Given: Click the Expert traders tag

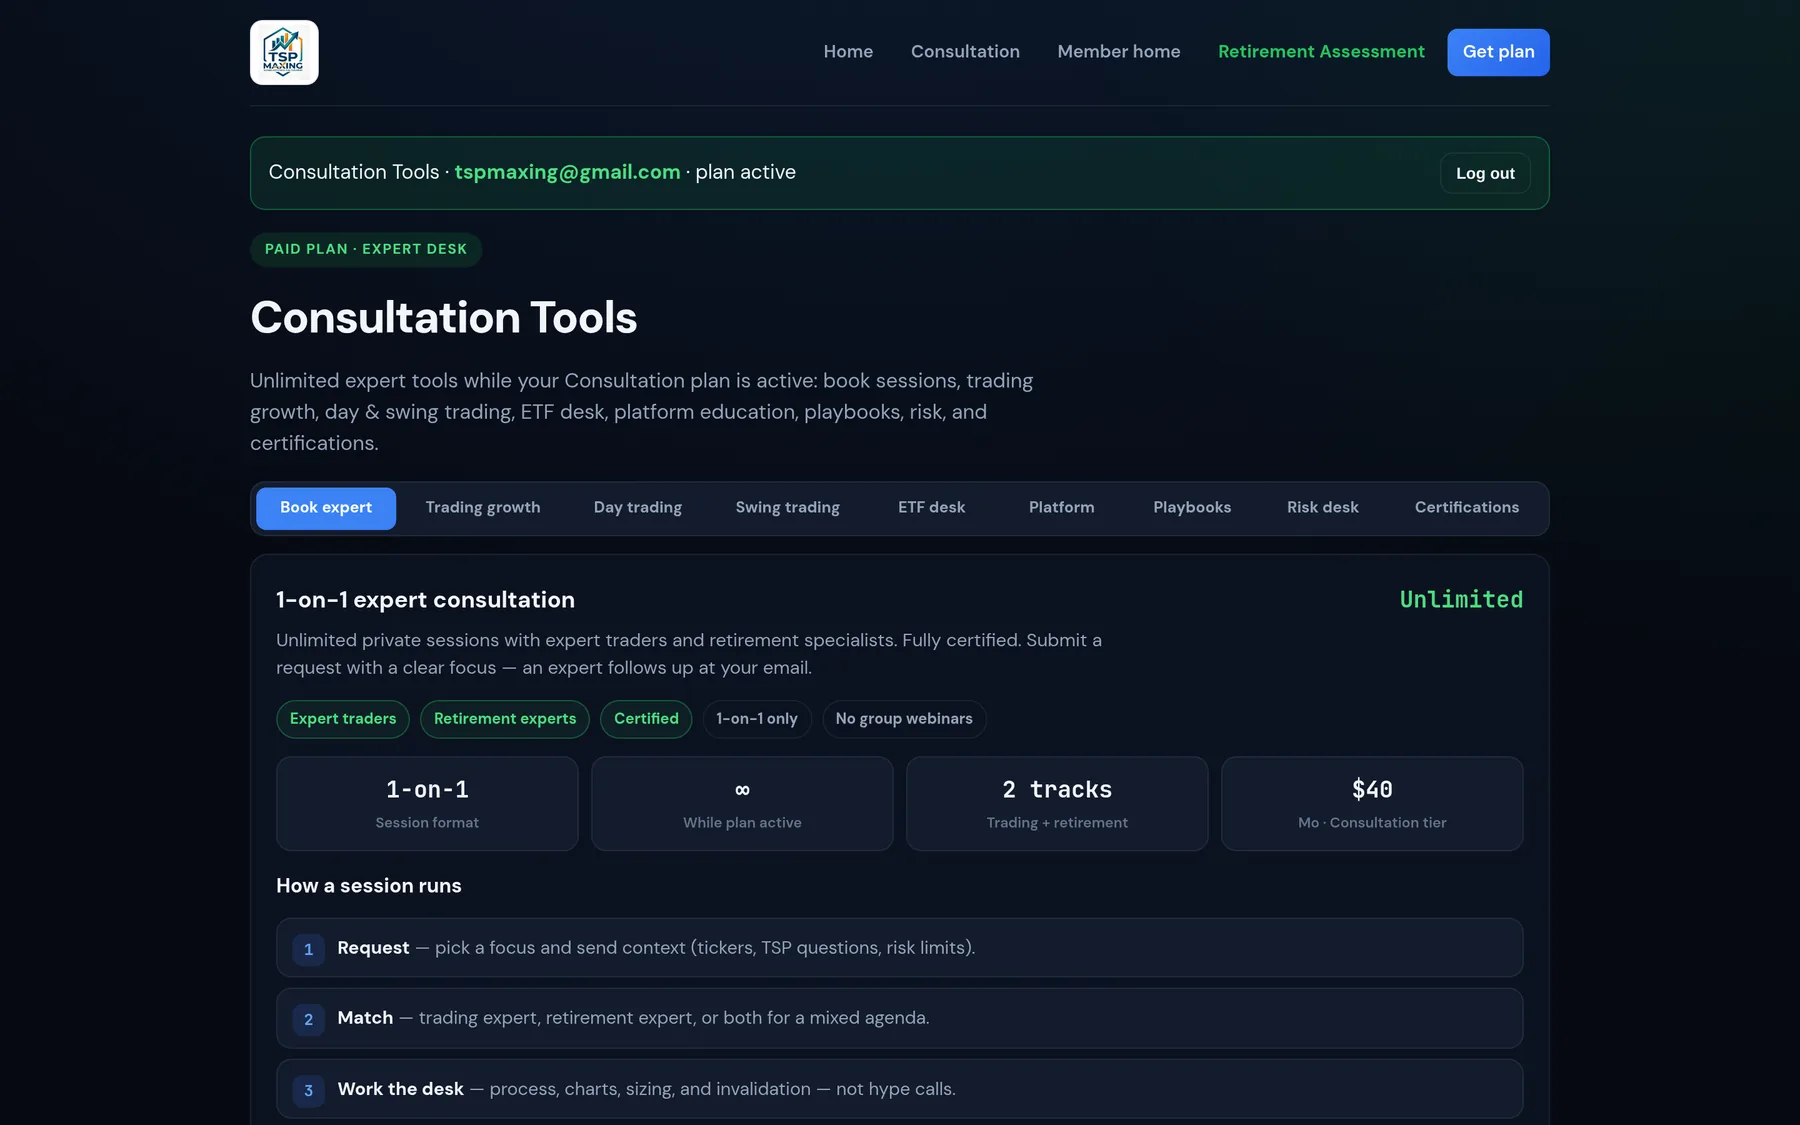Looking at the screenshot, I should point(343,719).
